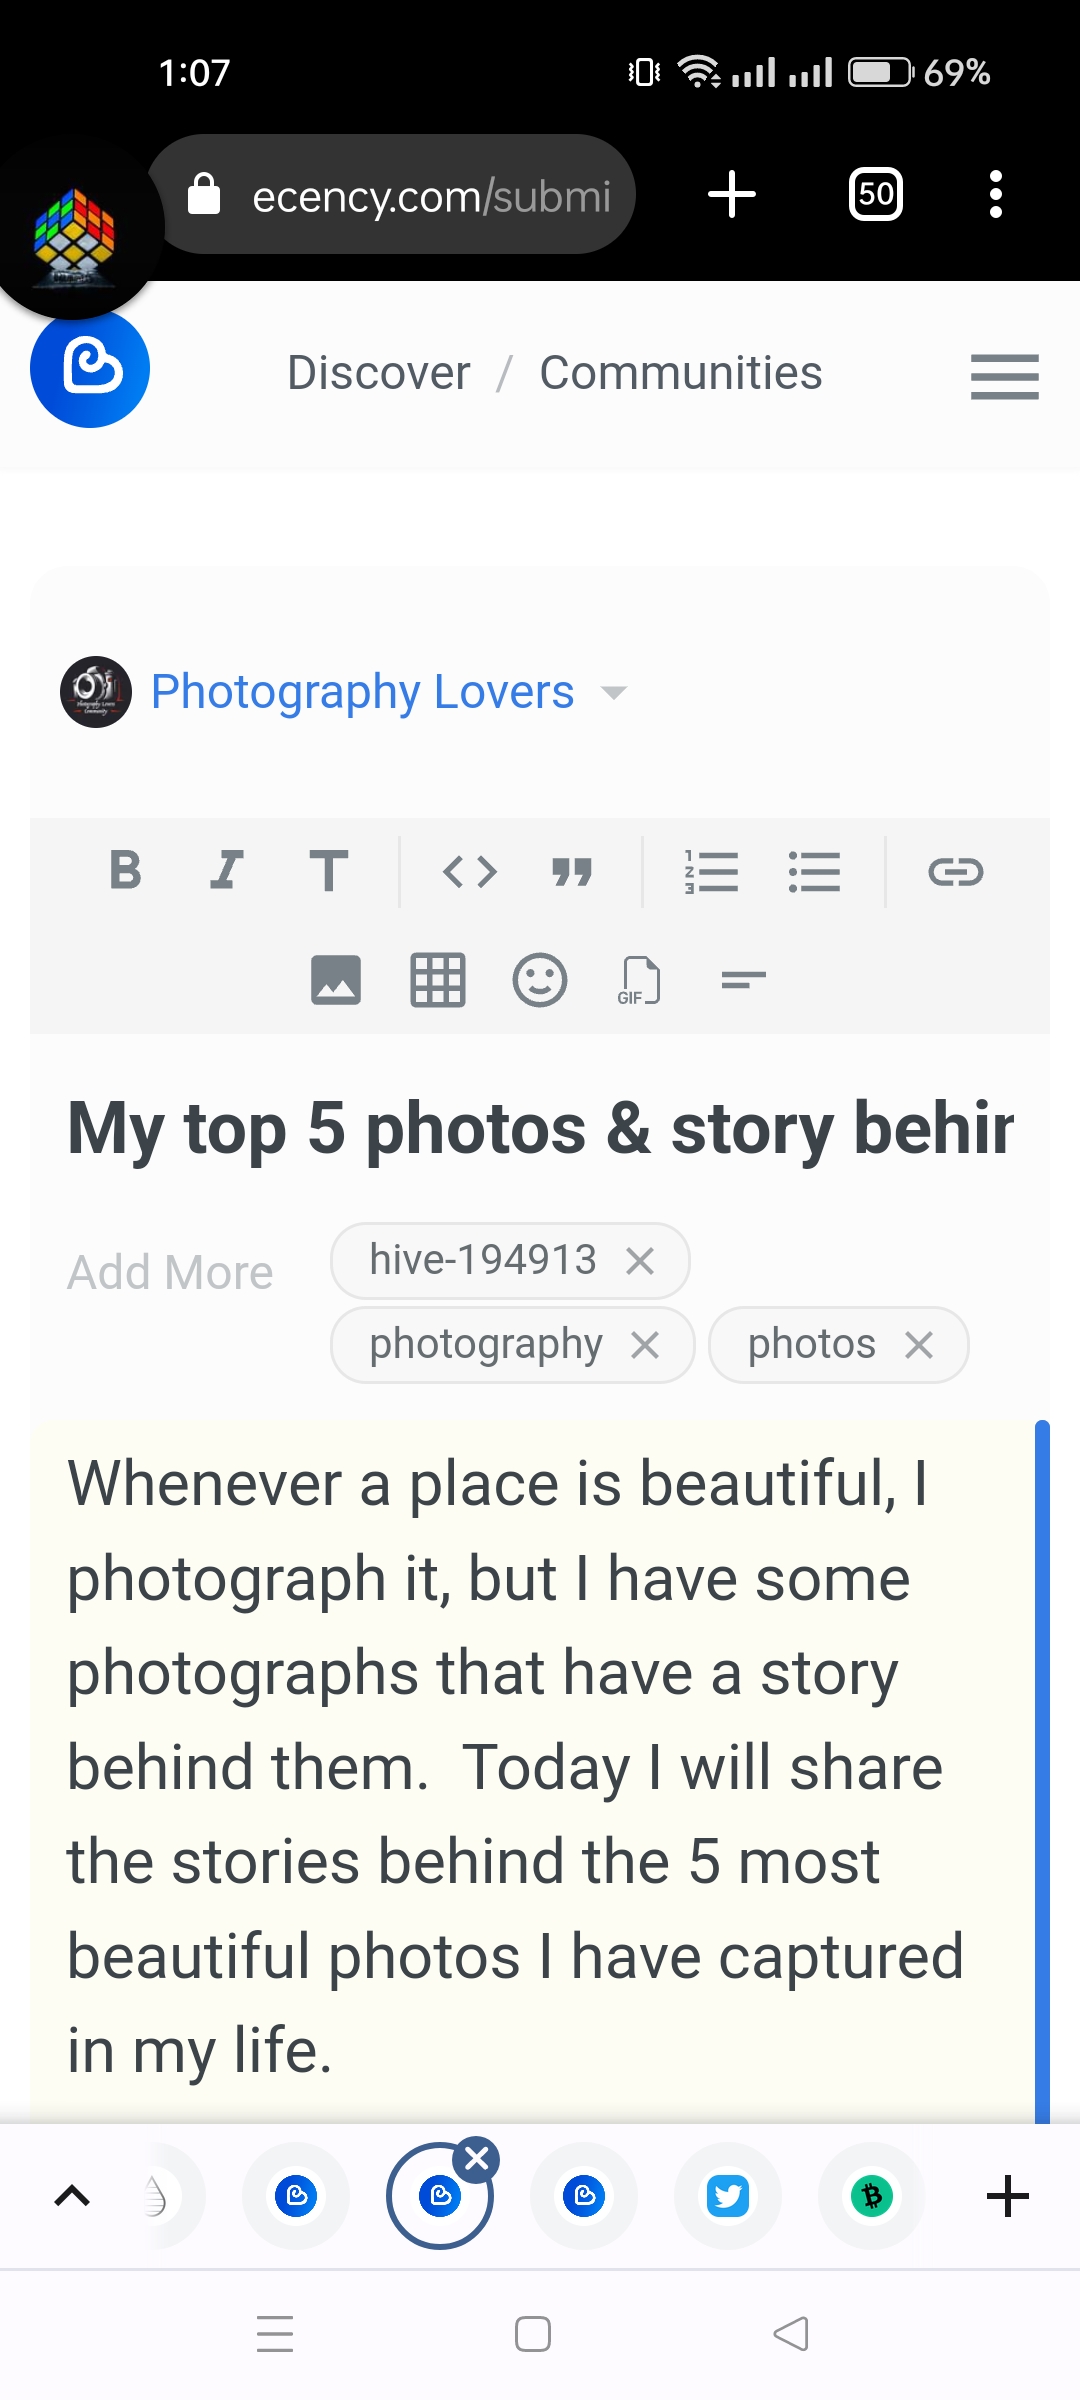Image resolution: width=1080 pixels, height=2400 pixels.
Task: Insert a table using the grid icon
Action: pos(438,980)
